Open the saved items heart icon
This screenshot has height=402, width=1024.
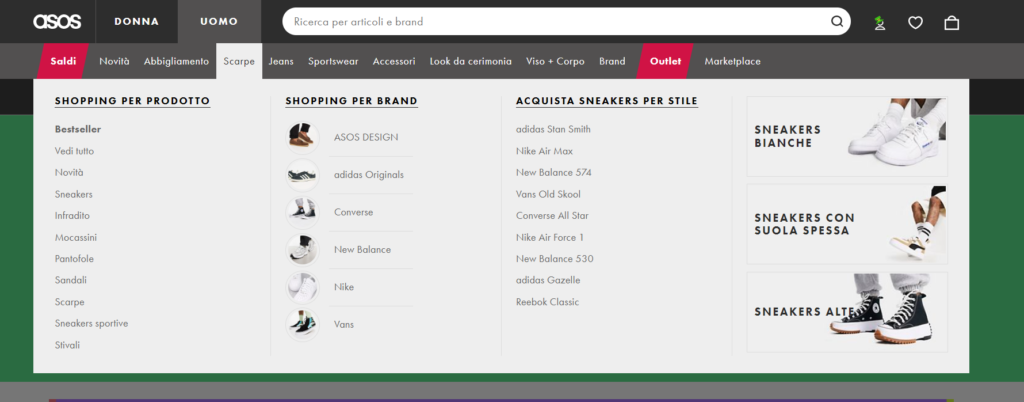tap(916, 22)
